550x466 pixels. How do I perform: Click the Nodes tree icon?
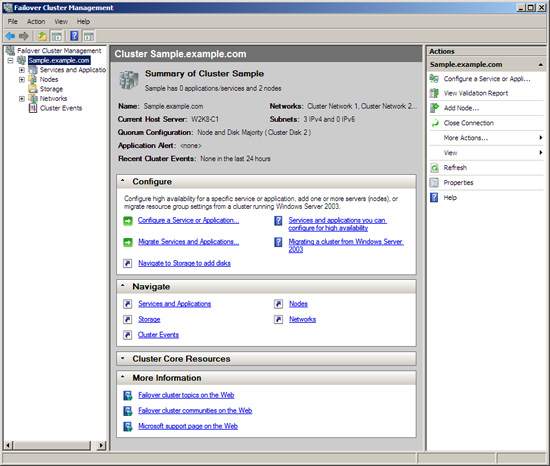pyautogui.click(x=33, y=79)
